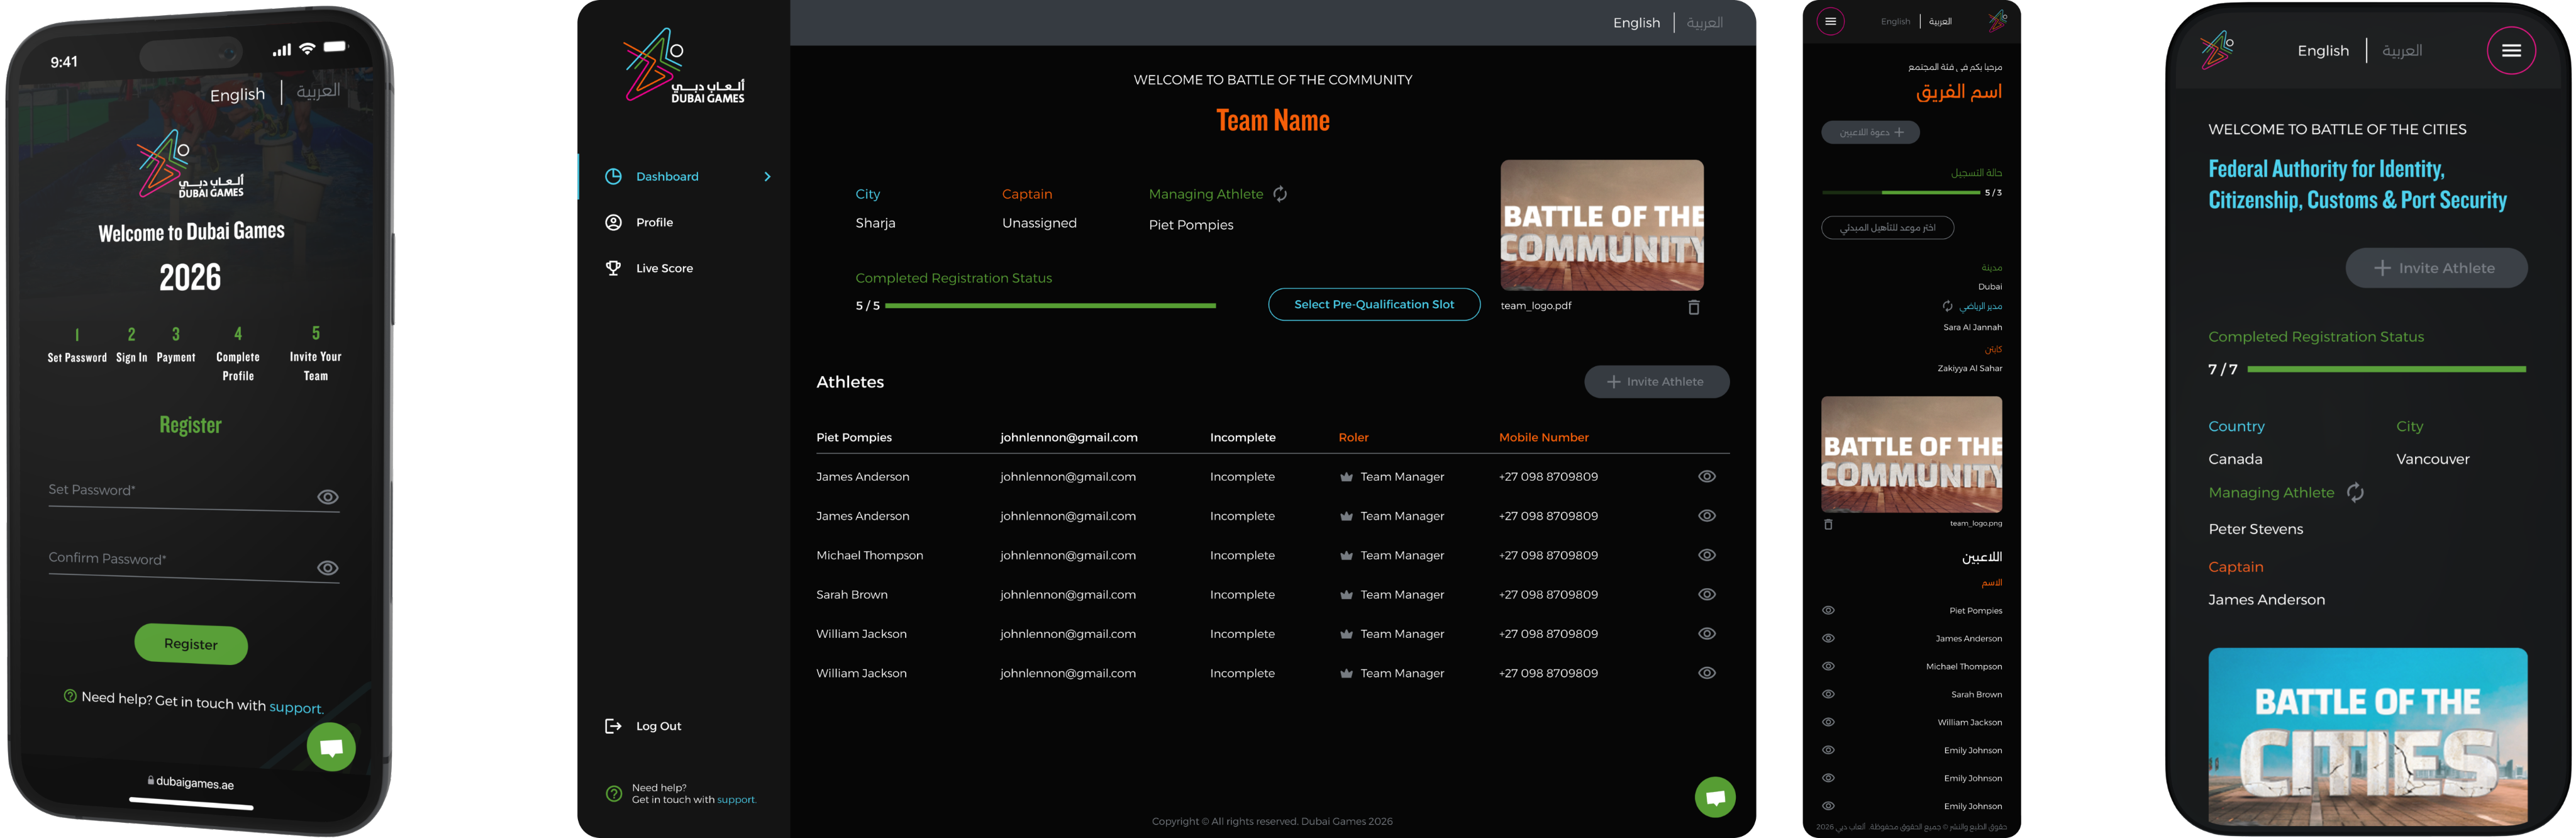Click step 5 Invite Your Team on phone
The width and height of the screenshot is (2576, 838).
316,354
